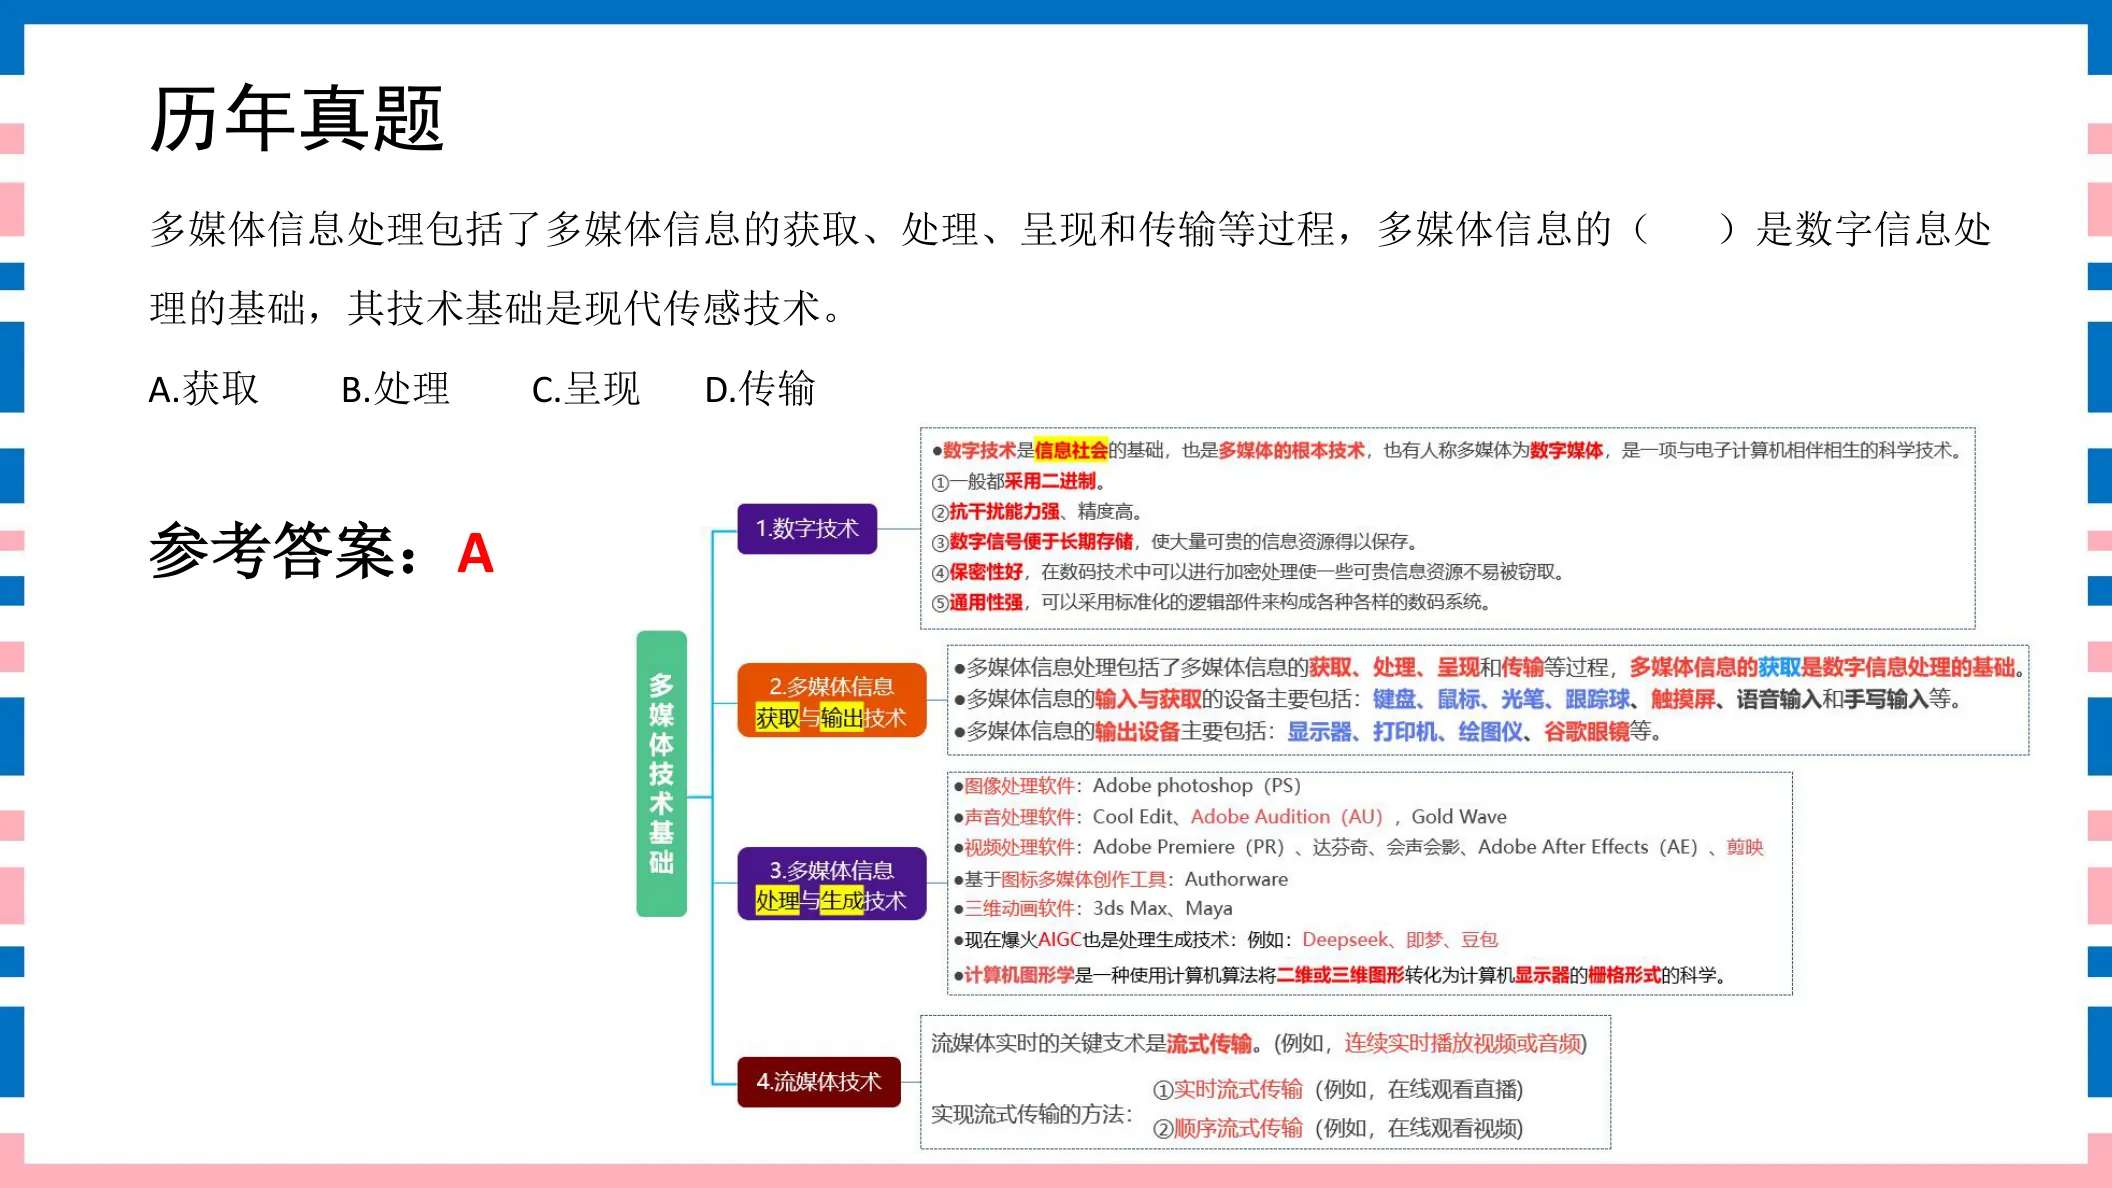Click the line 图像处理软件: Adobe photoshop (PS)
Screen dimensions: 2112x1188
(1127, 786)
